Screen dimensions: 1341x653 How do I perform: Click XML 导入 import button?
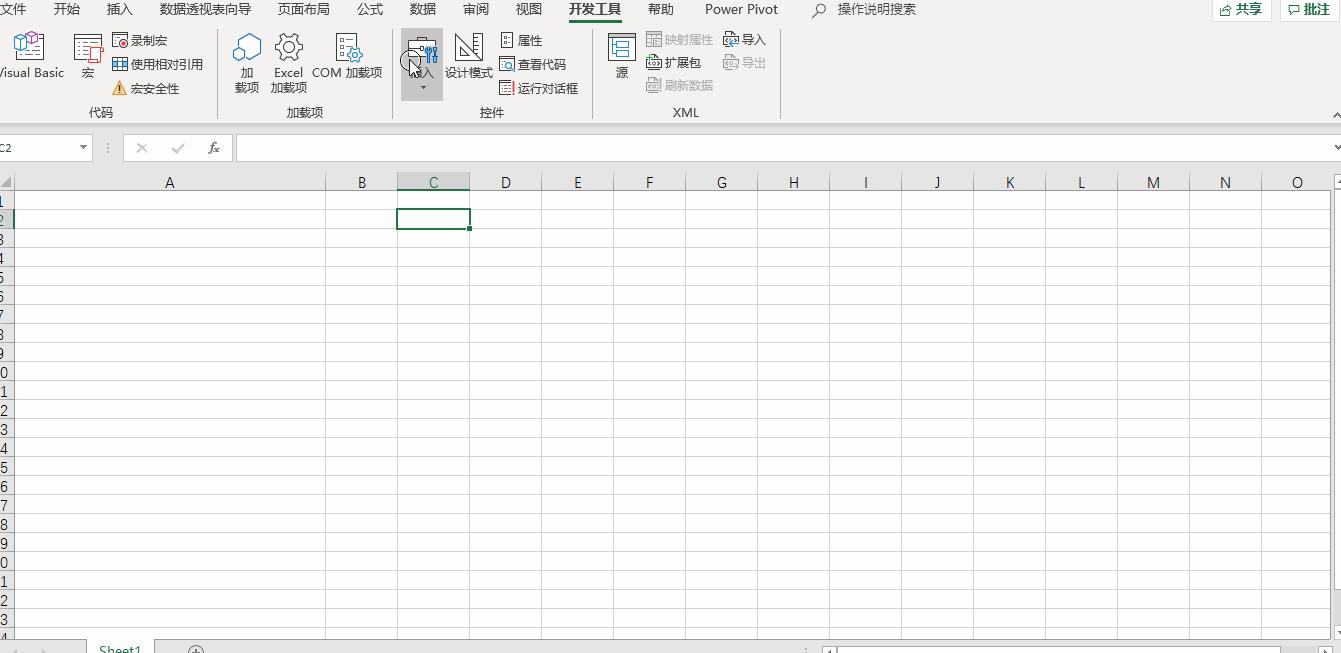click(744, 40)
